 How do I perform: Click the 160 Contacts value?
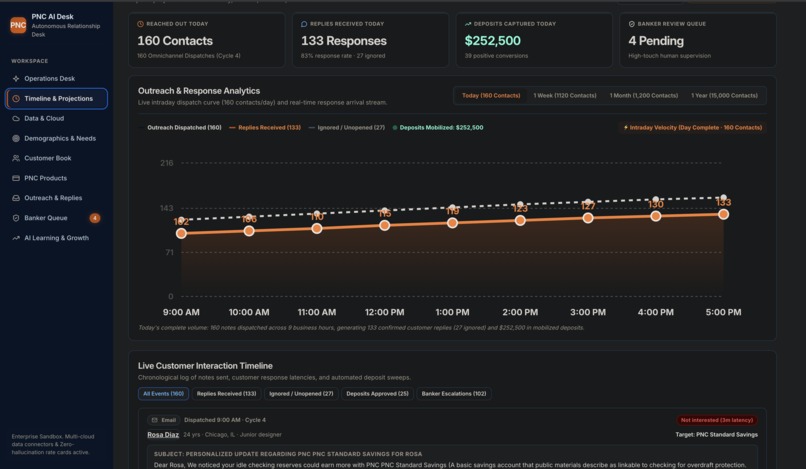point(175,41)
